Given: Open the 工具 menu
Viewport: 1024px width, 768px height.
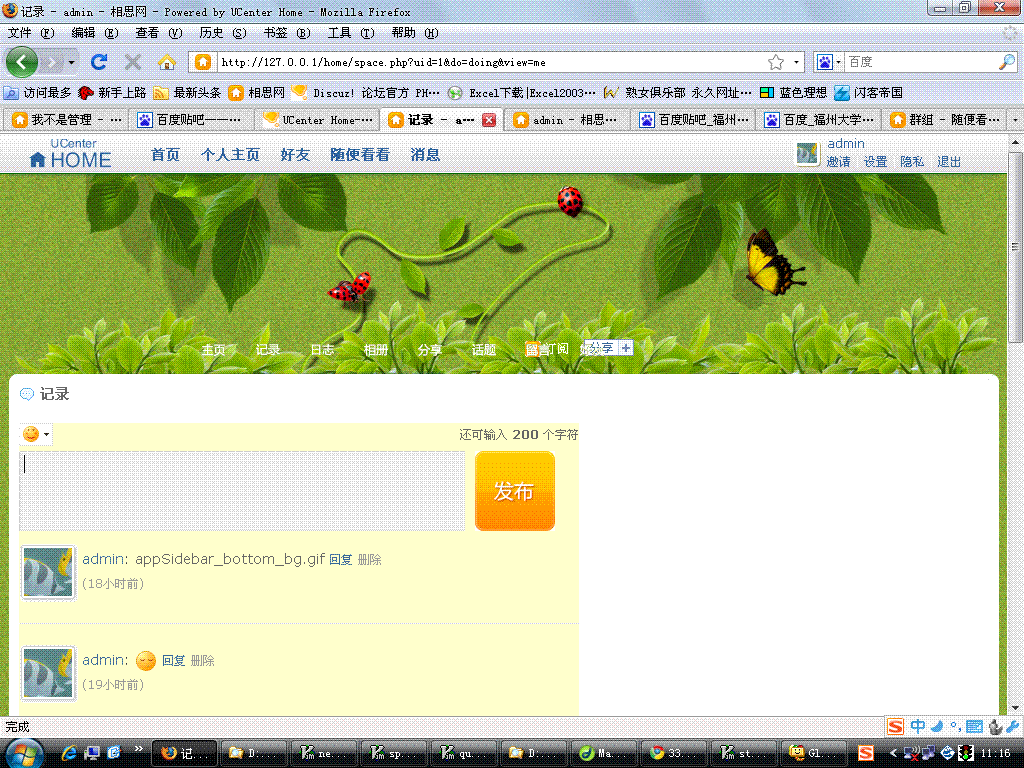Looking at the screenshot, I should tap(351, 33).
